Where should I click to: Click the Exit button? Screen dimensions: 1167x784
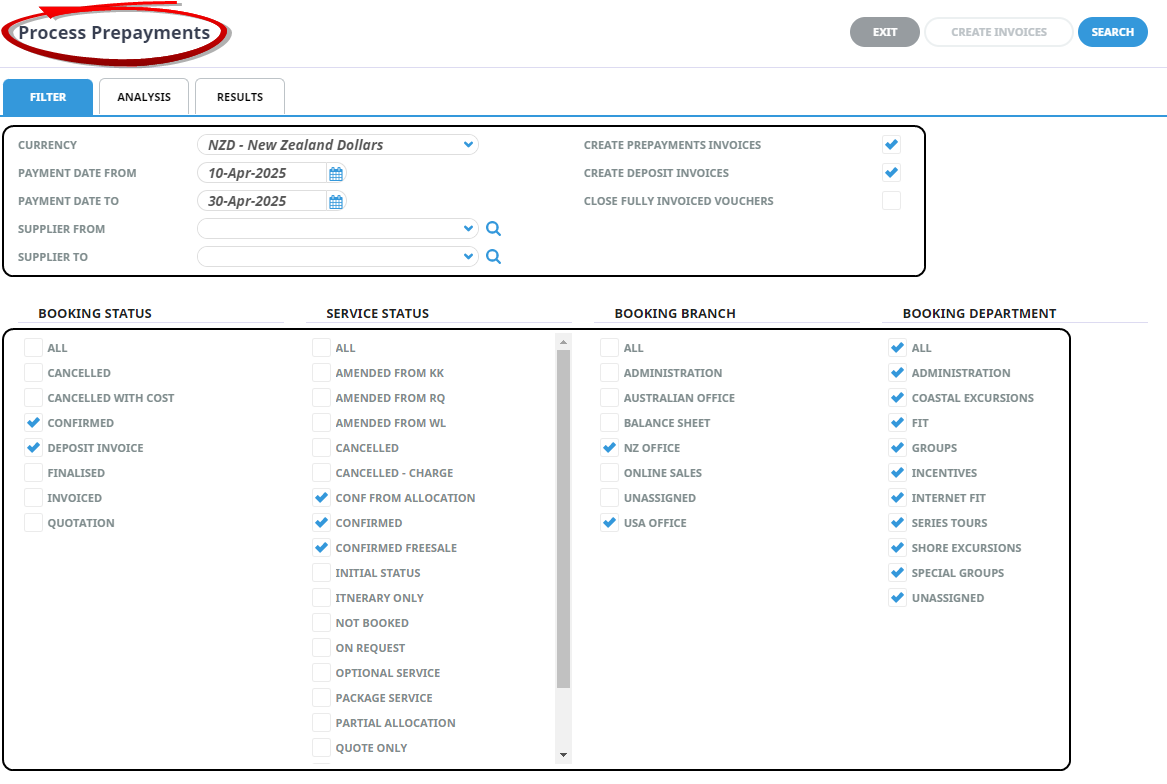coord(884,32)
